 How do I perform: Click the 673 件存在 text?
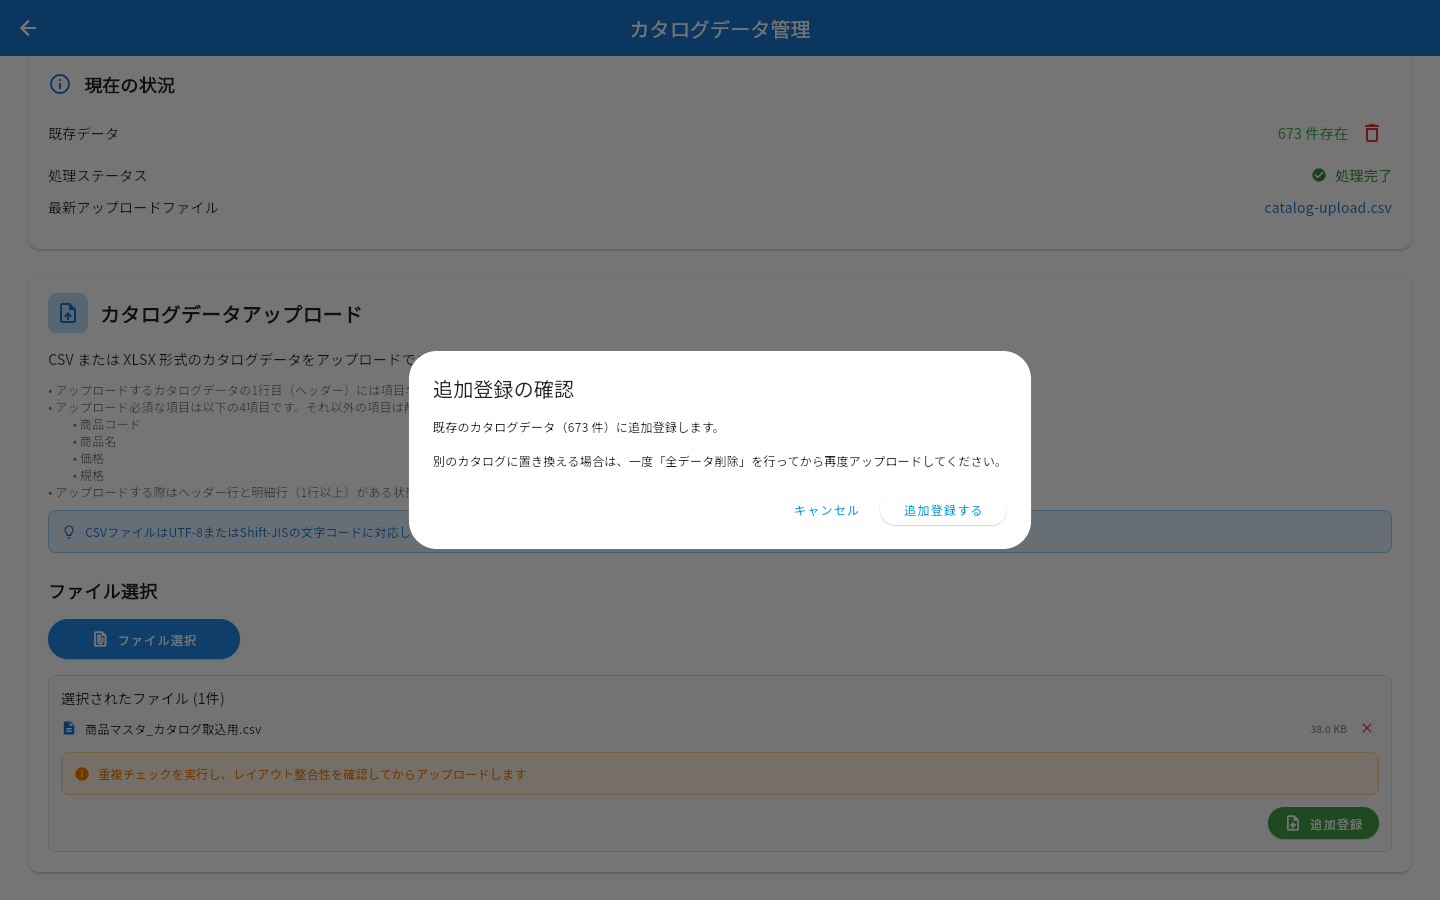(1312, 133)
